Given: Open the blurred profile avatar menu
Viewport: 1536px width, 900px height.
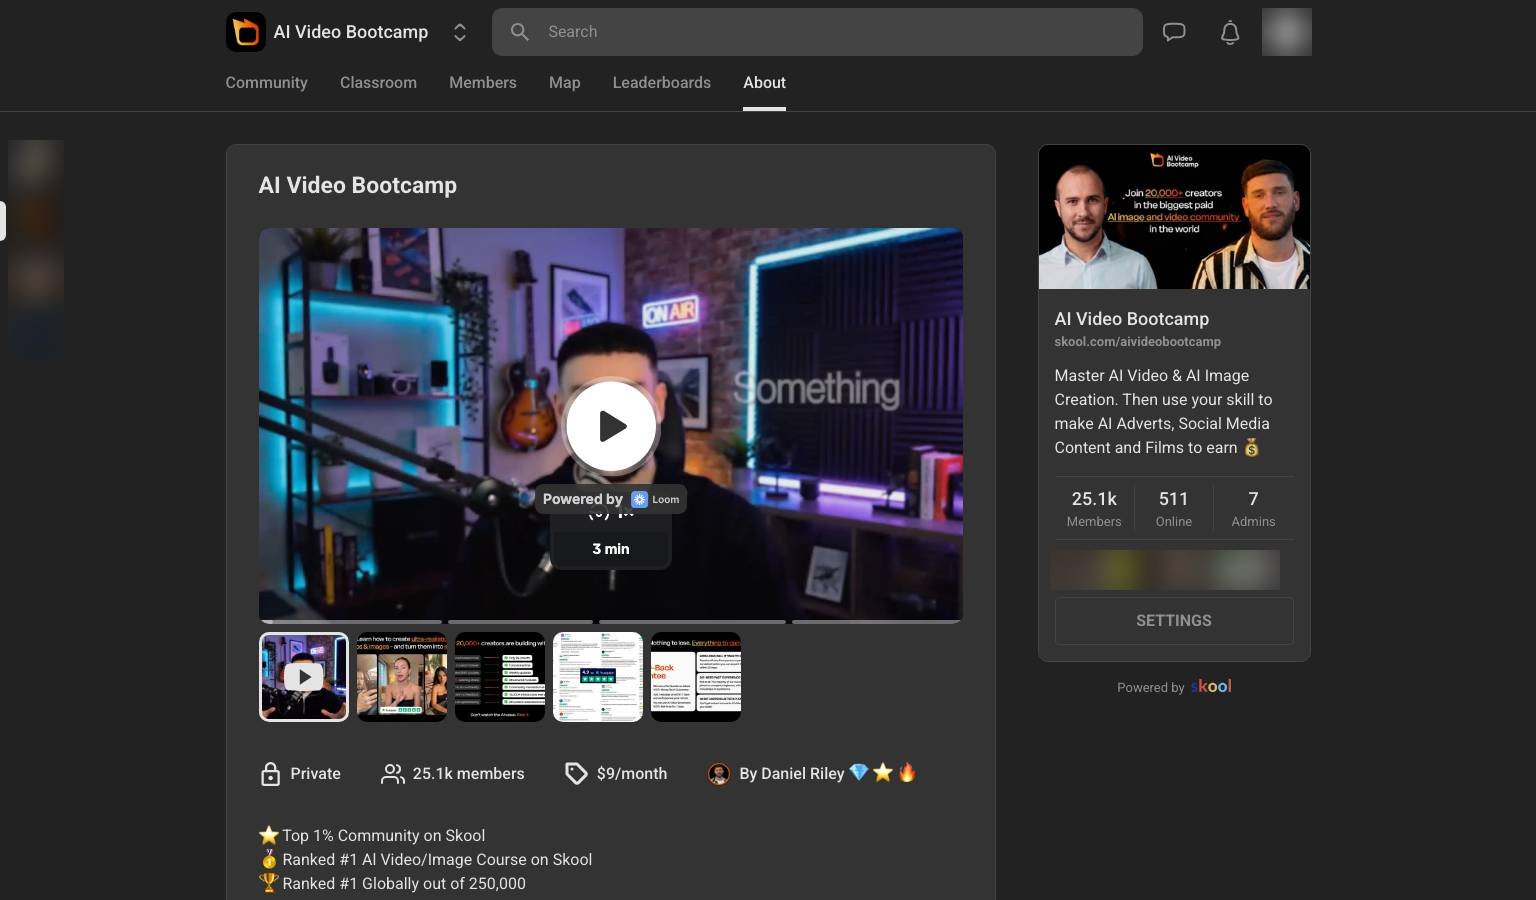Looking at the screenshot, I should tap(1287, 32).
